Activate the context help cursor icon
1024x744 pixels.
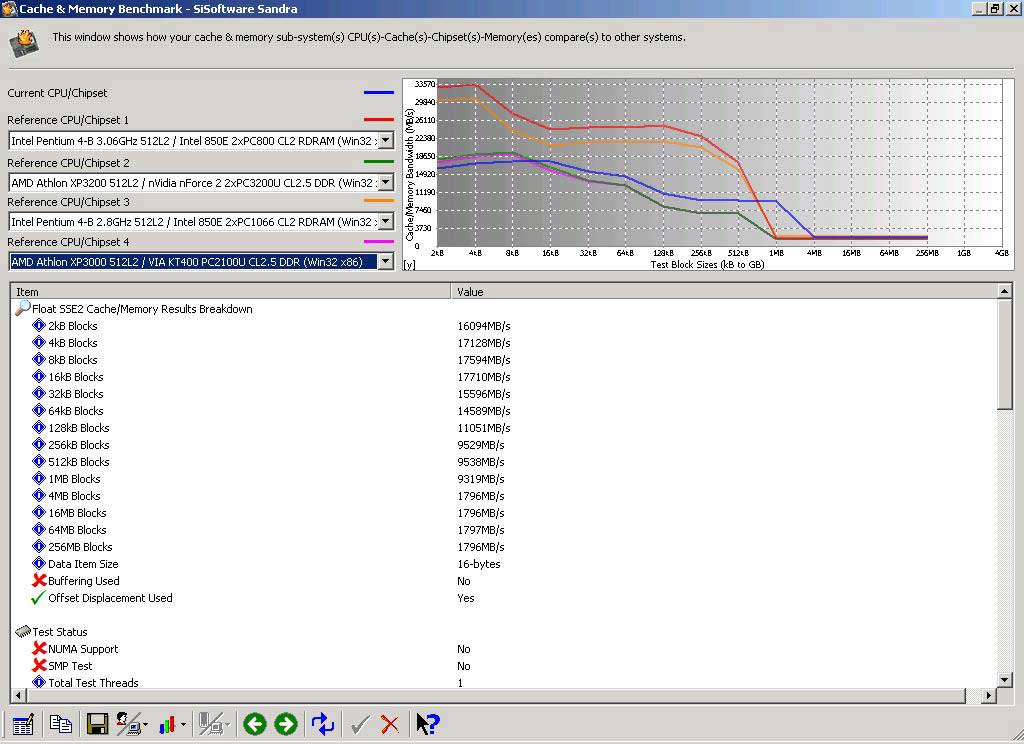[428, 724]
